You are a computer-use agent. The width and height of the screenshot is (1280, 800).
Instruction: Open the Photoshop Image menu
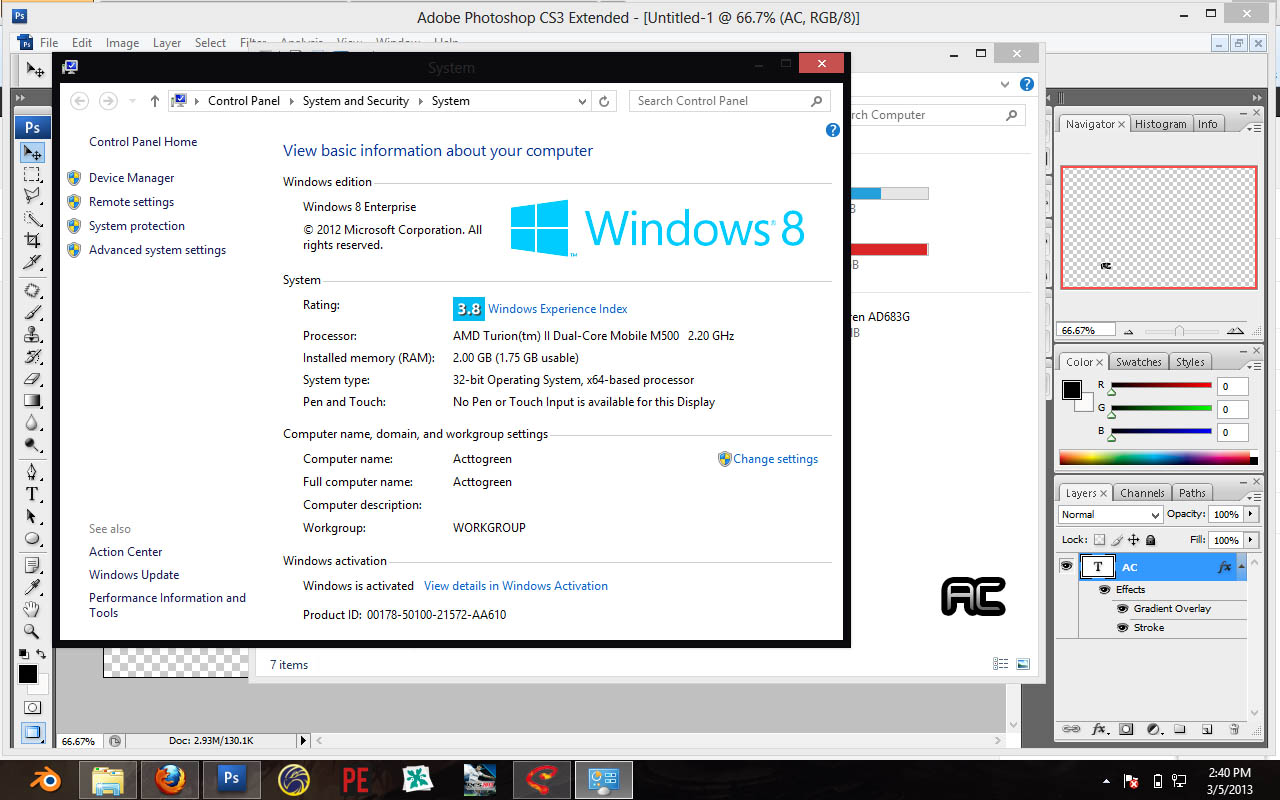click(122, 43)
